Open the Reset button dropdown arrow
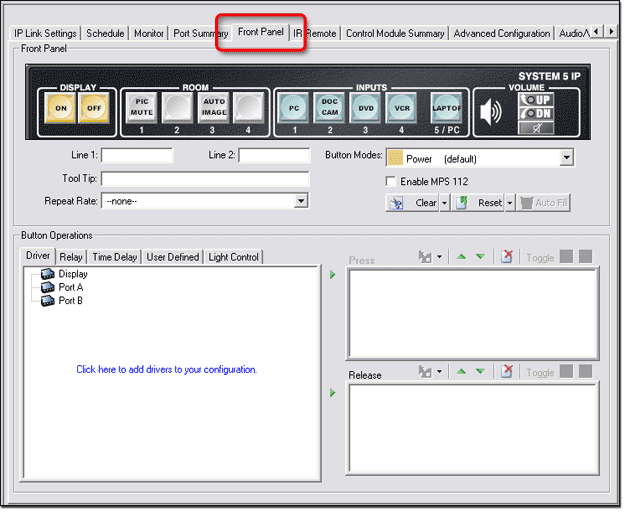This screenshot has height=513, width=630. coord(510,203)
